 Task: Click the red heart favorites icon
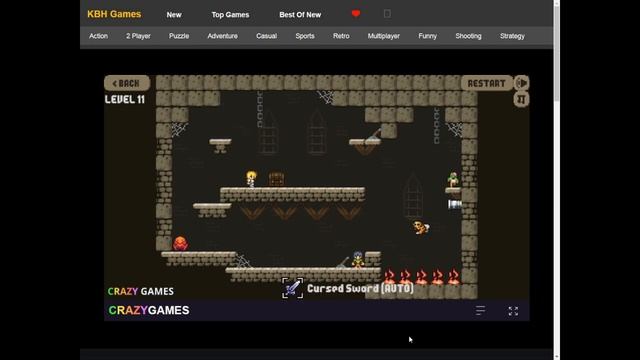coord(356,13)
